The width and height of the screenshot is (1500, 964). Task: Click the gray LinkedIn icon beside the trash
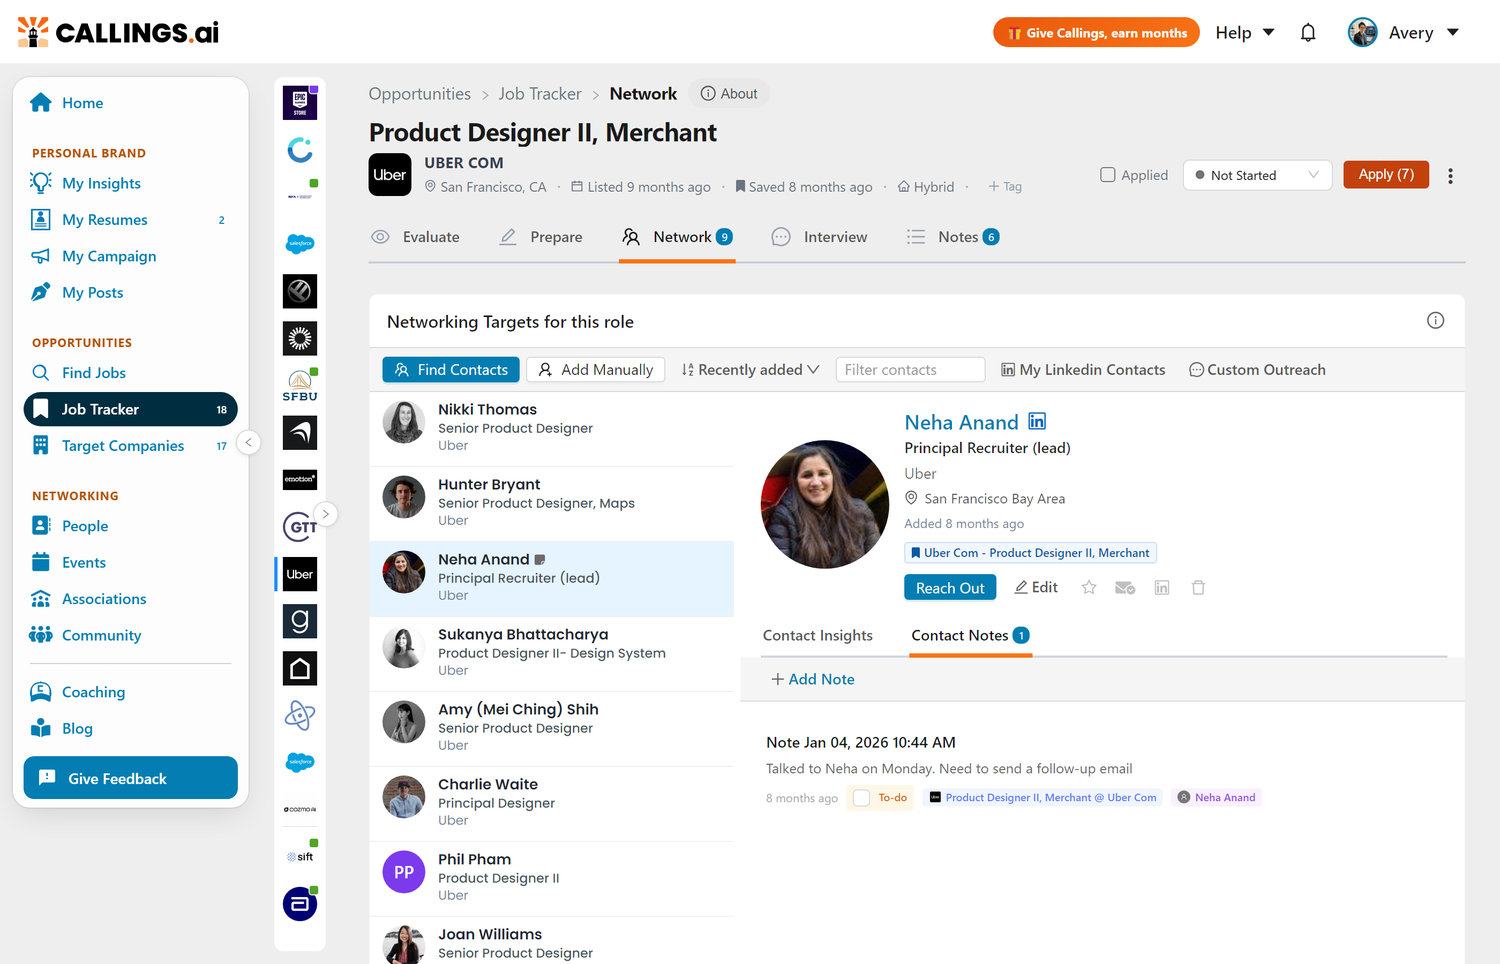(x=1162, y=588)
